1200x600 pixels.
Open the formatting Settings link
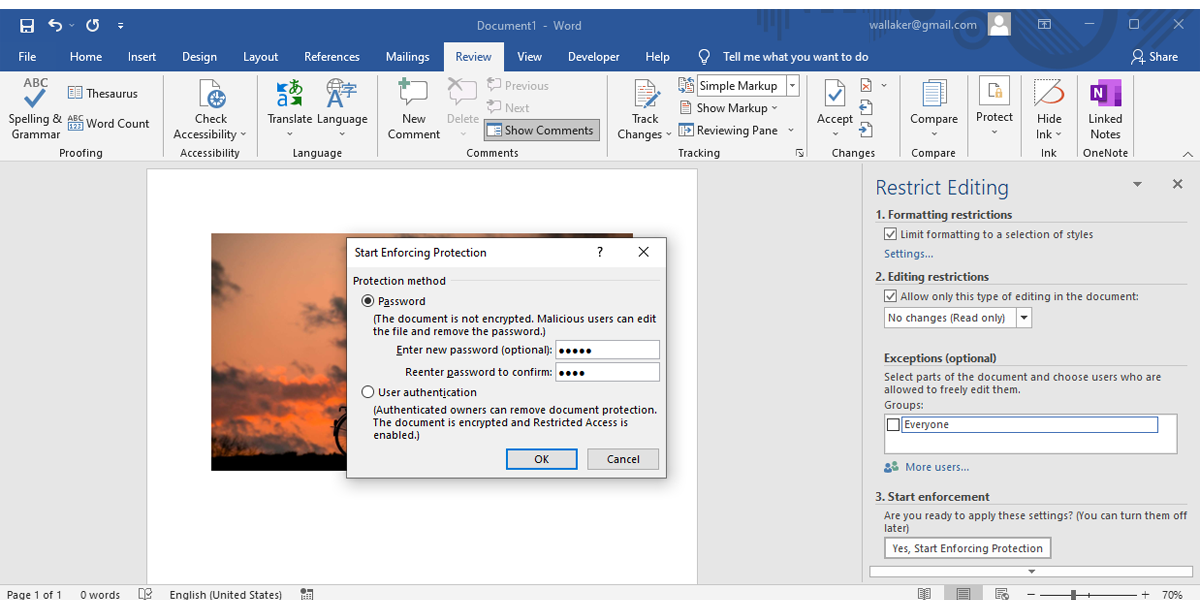(x=908, y=254)
